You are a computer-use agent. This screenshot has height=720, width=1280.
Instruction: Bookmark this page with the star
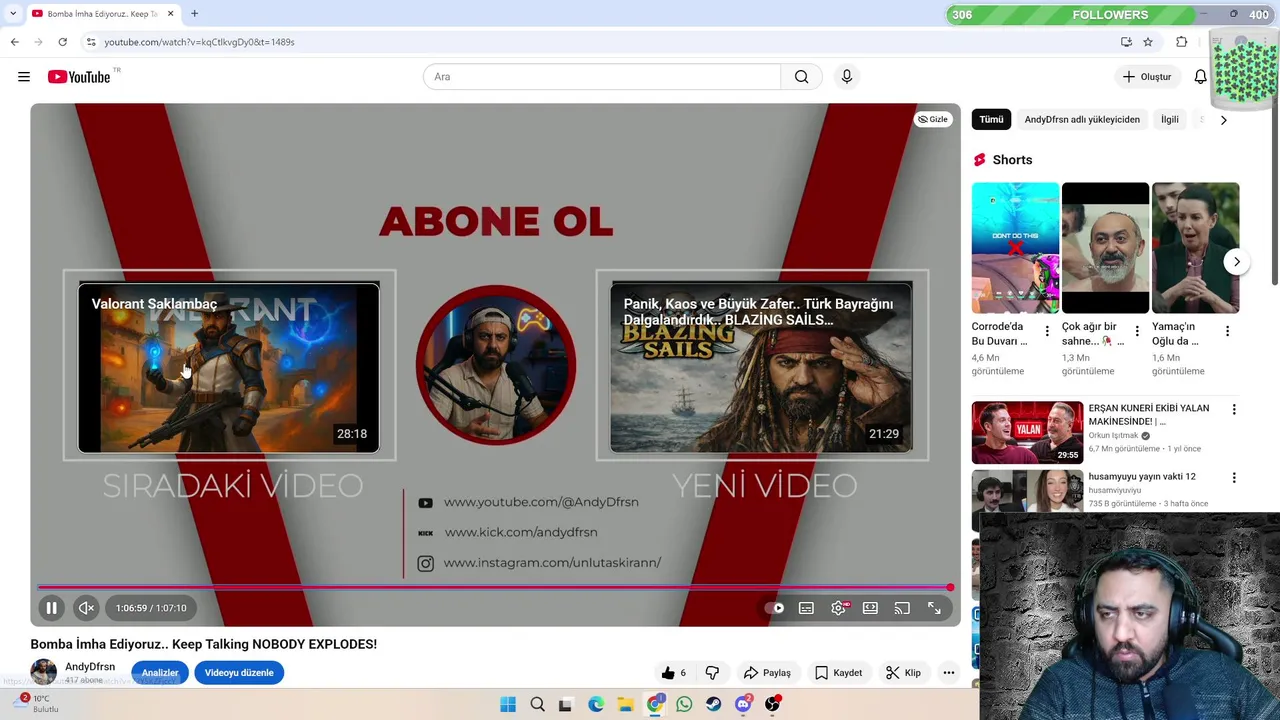pyautogui.click(x=1148, y=42)
